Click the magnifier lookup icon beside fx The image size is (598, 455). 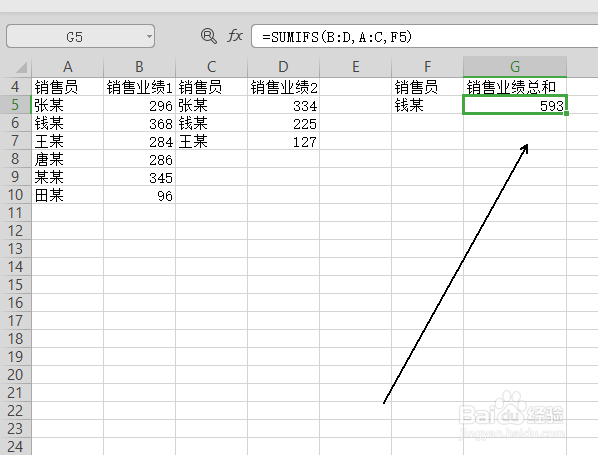(x=209, y=36)
